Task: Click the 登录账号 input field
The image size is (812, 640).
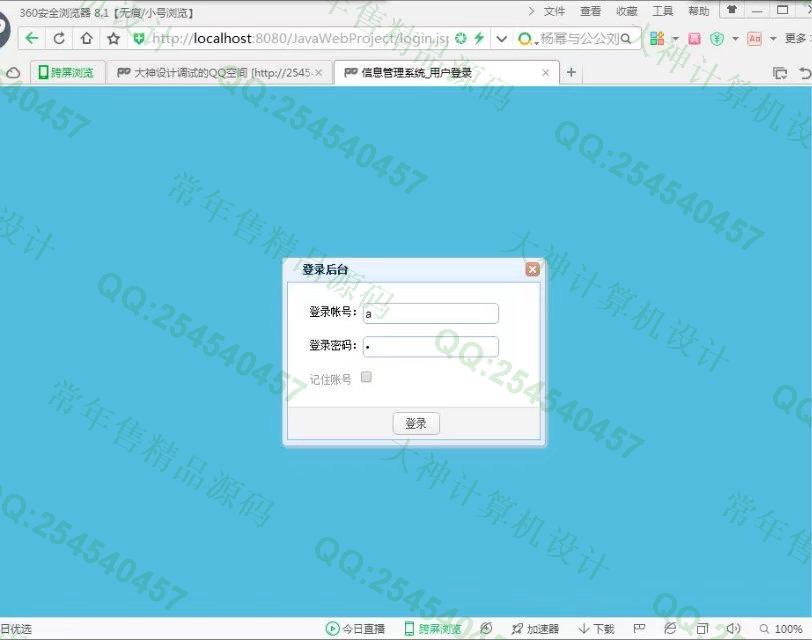Action: 430,314
